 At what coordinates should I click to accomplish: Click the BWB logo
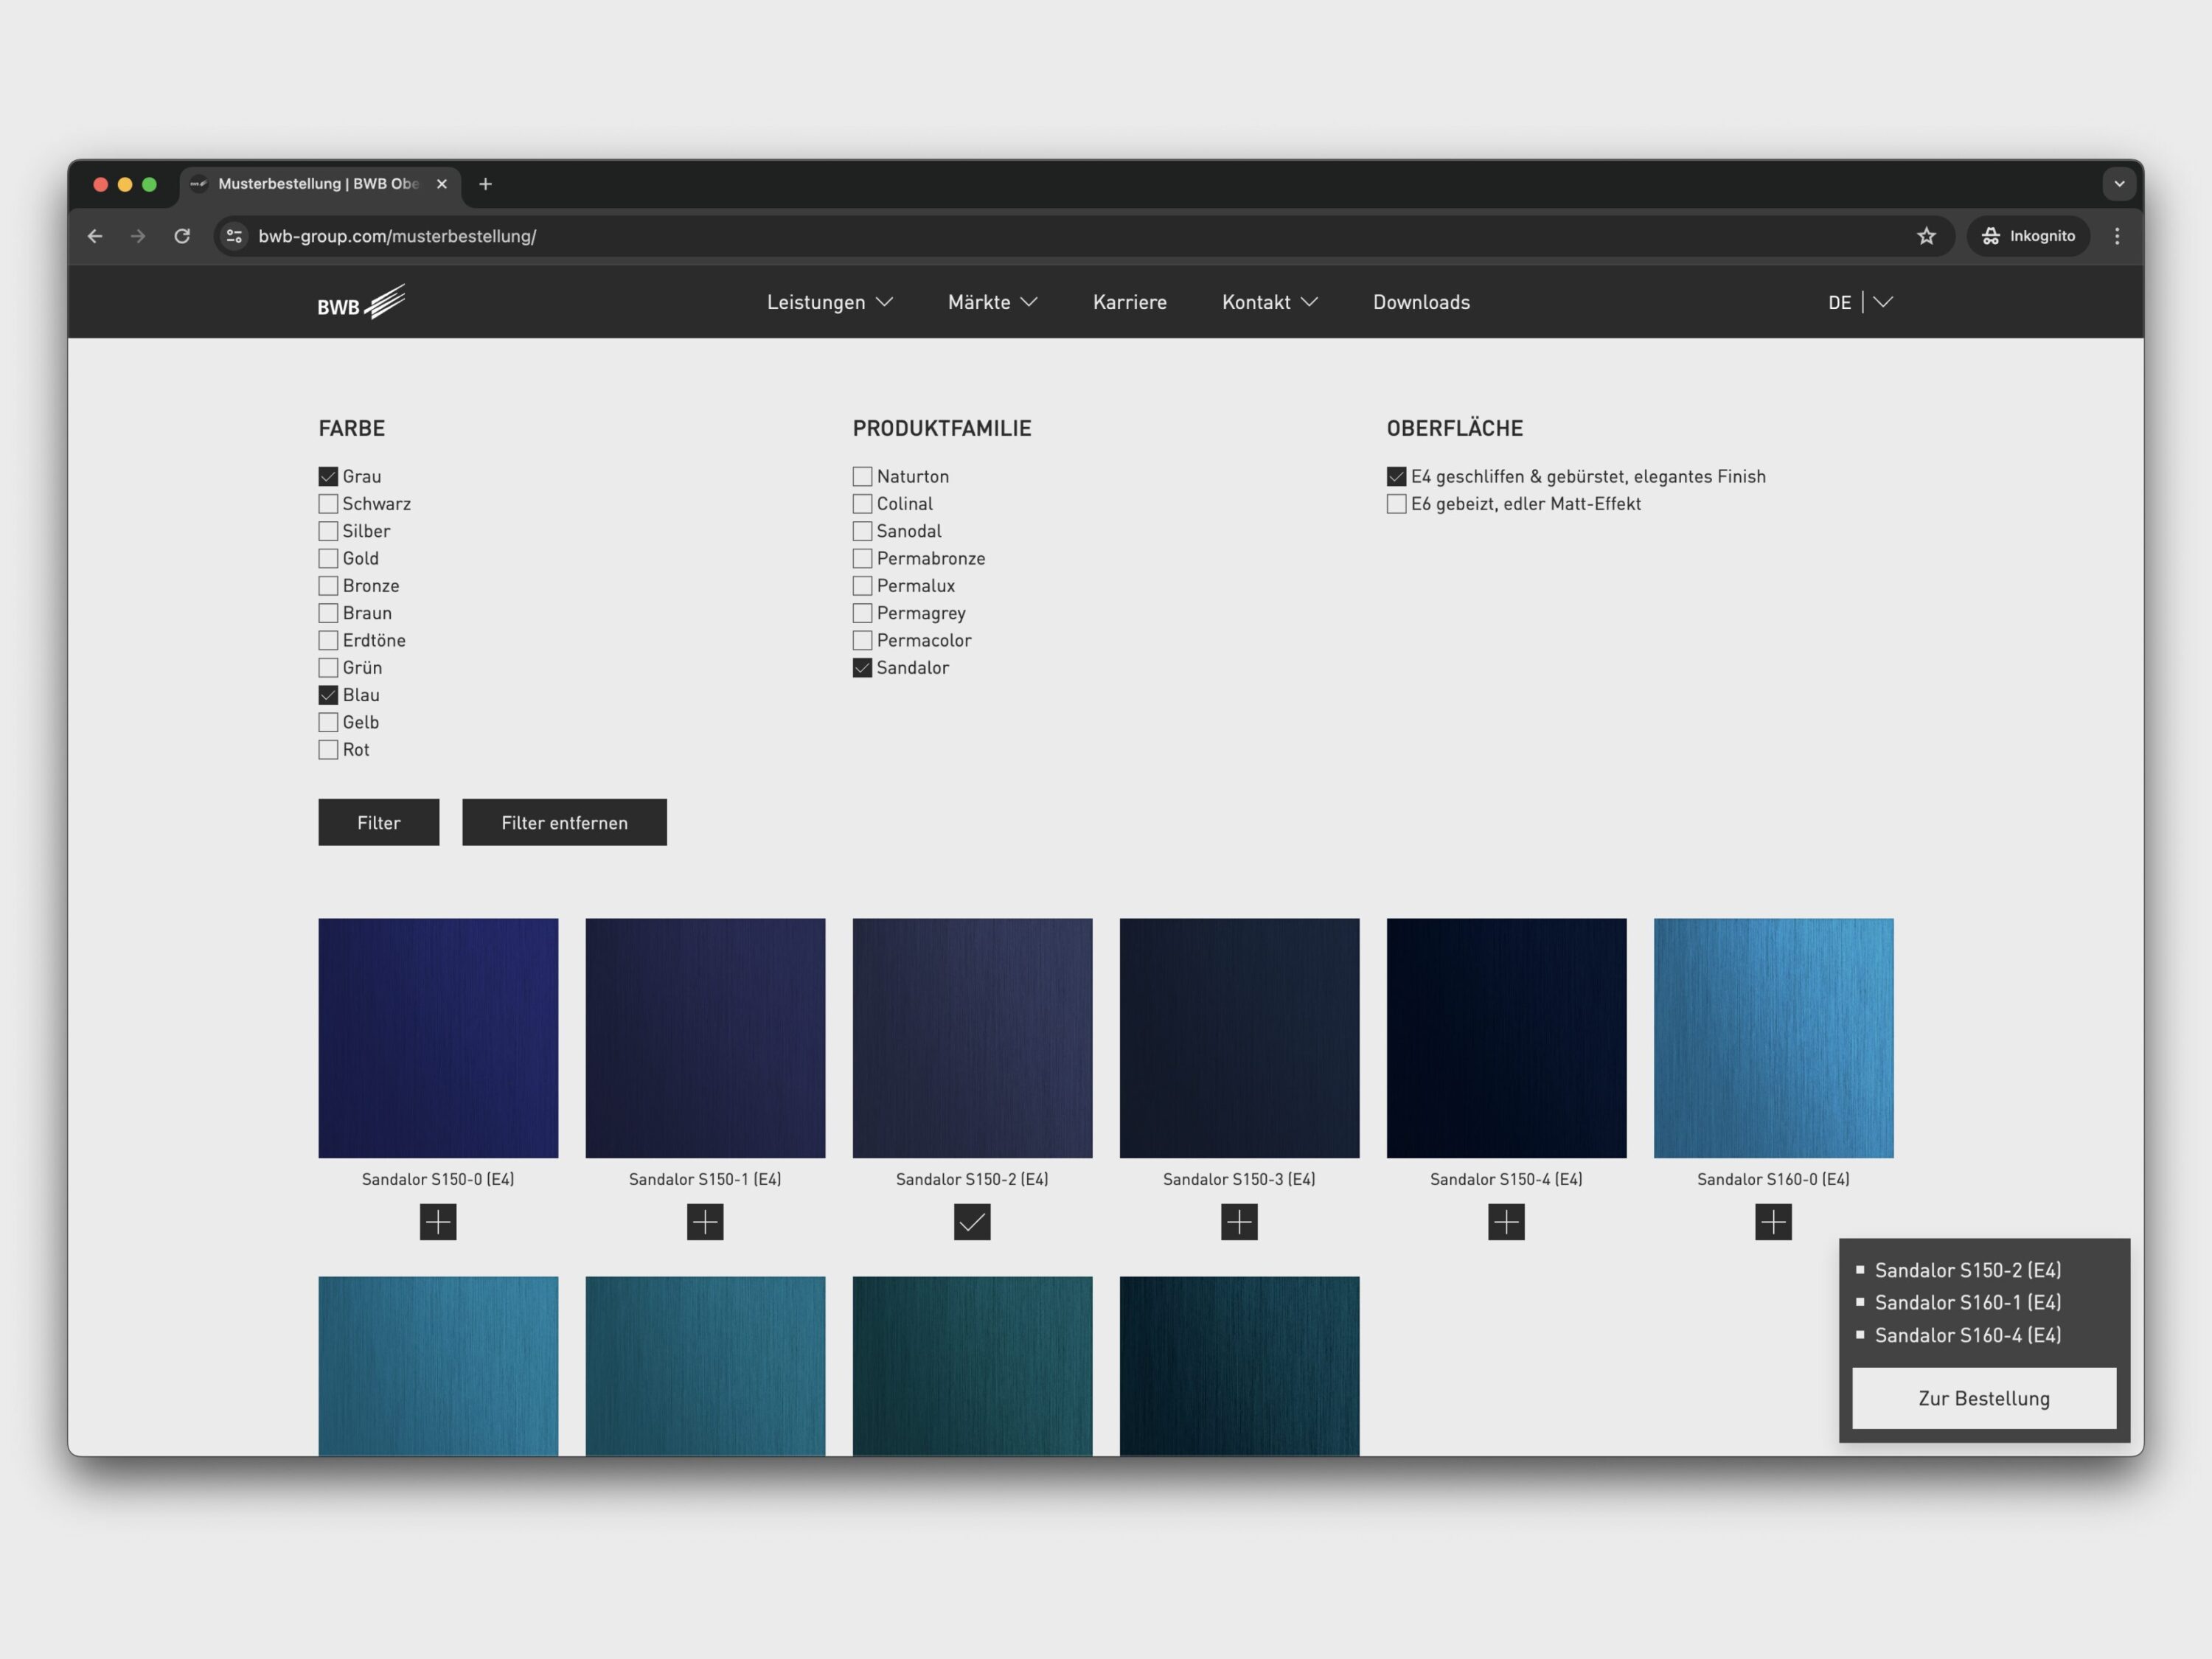[x=361, y=302]
